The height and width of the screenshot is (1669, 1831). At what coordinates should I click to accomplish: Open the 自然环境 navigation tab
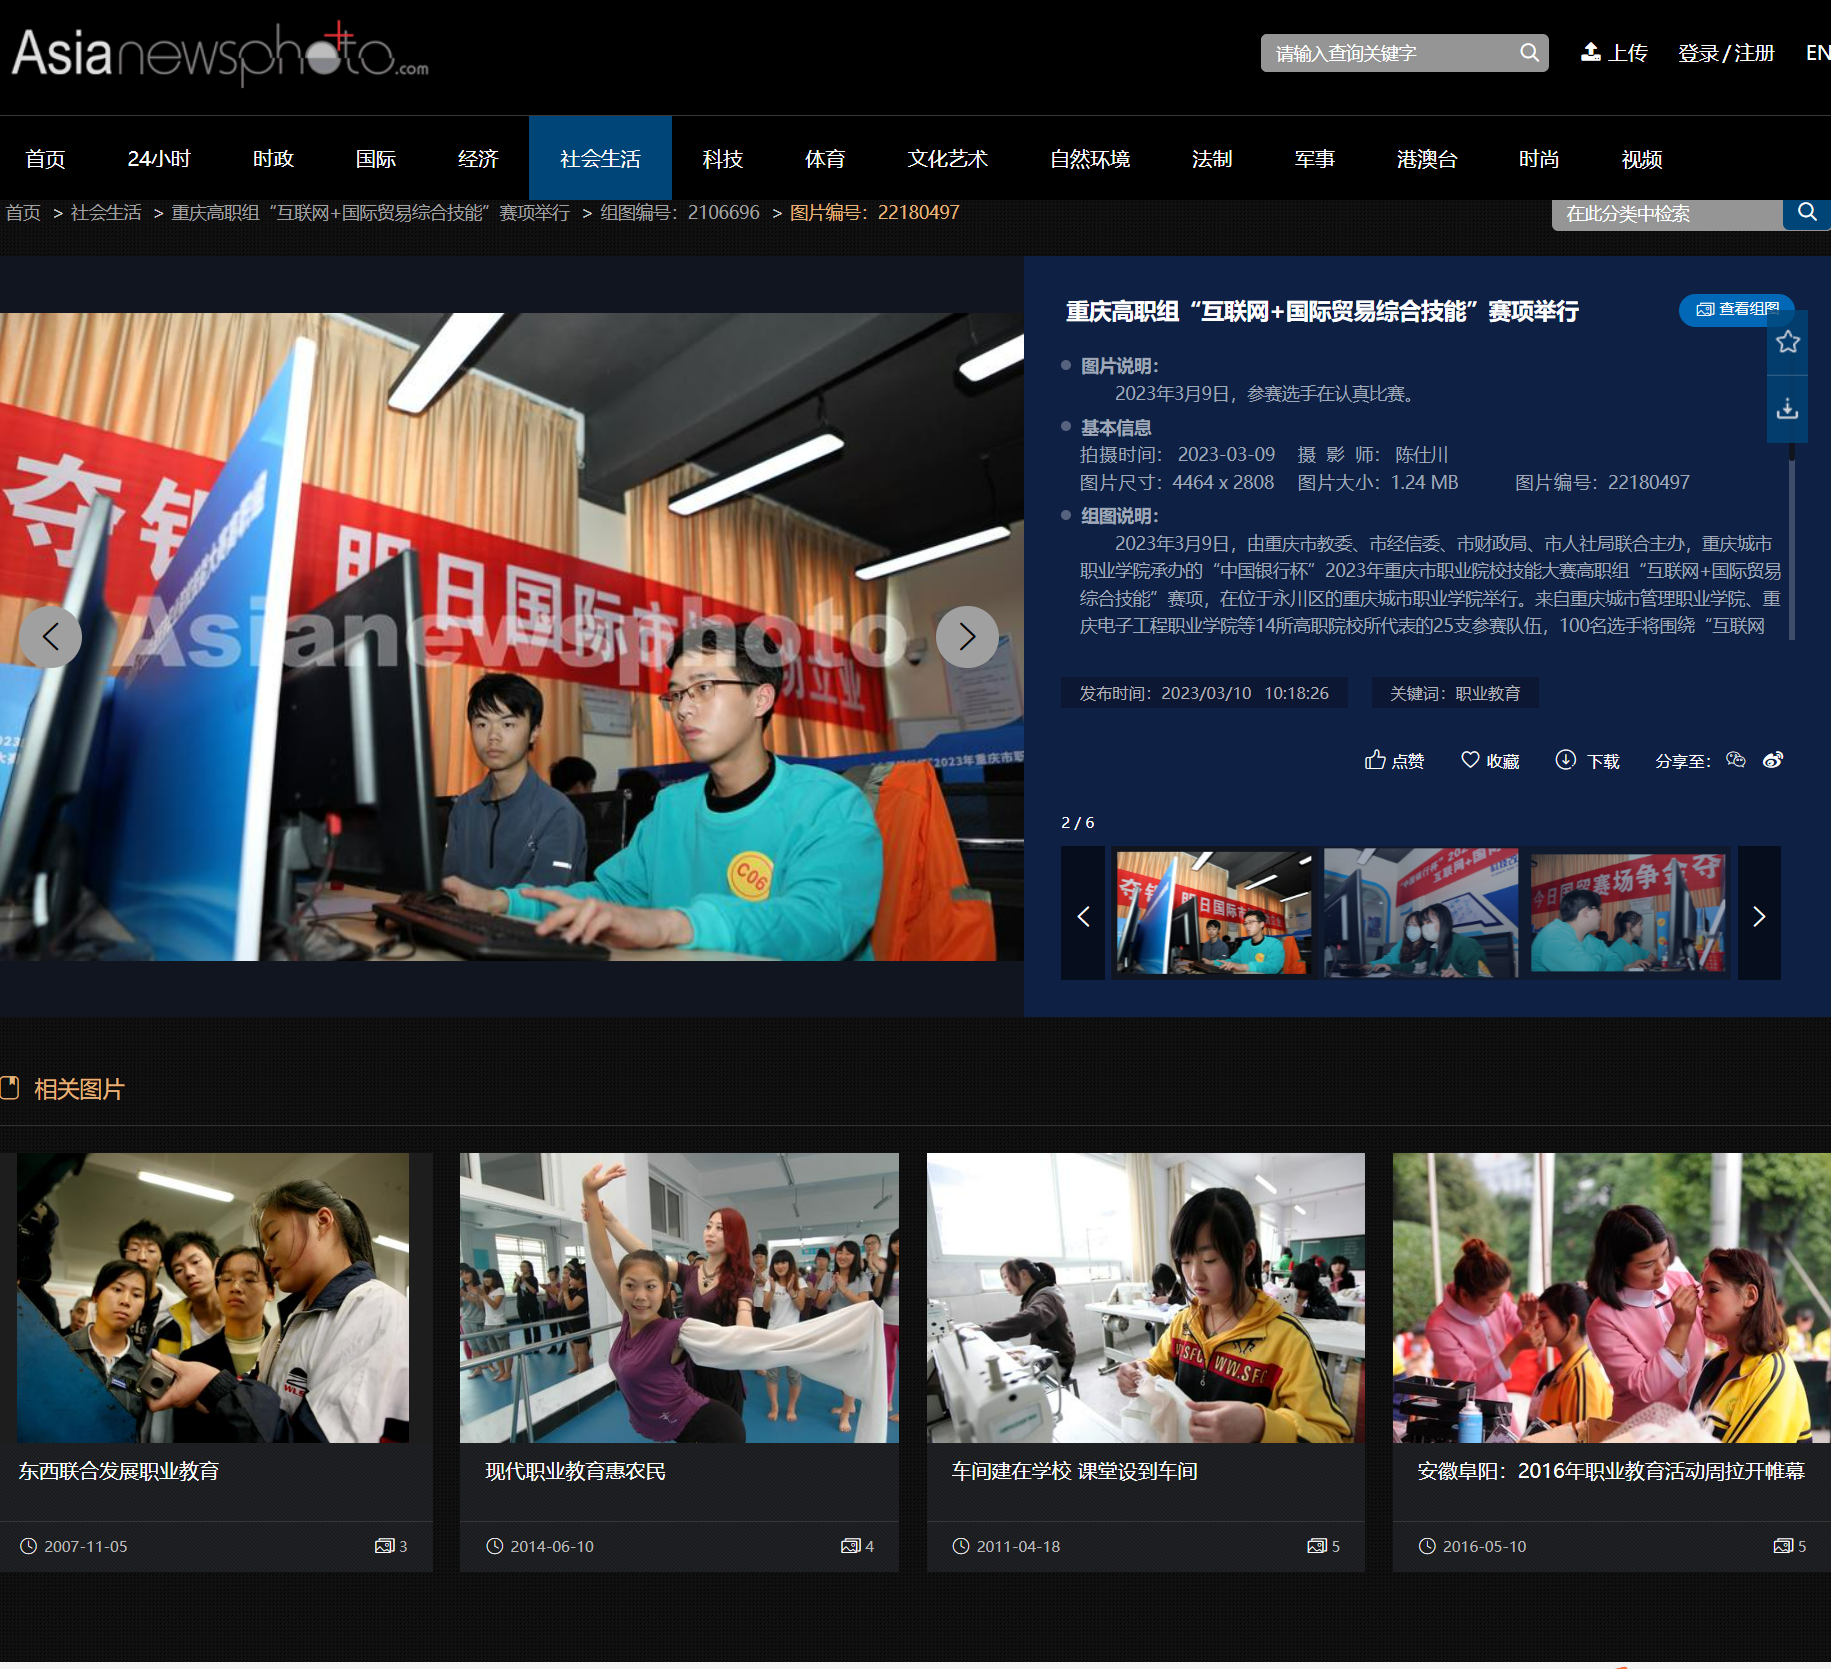1089,159
